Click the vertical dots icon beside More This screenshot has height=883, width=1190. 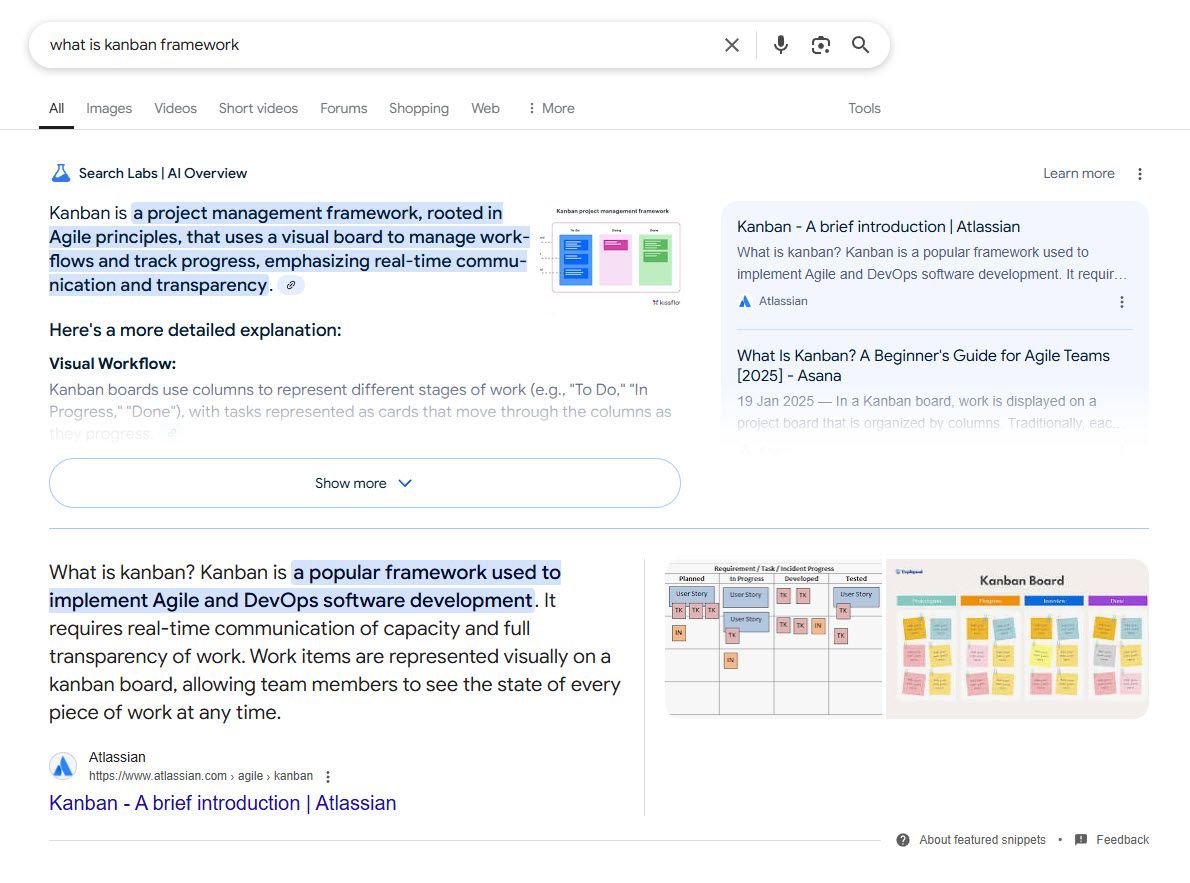pyautogui.click(x=531, y=109)
